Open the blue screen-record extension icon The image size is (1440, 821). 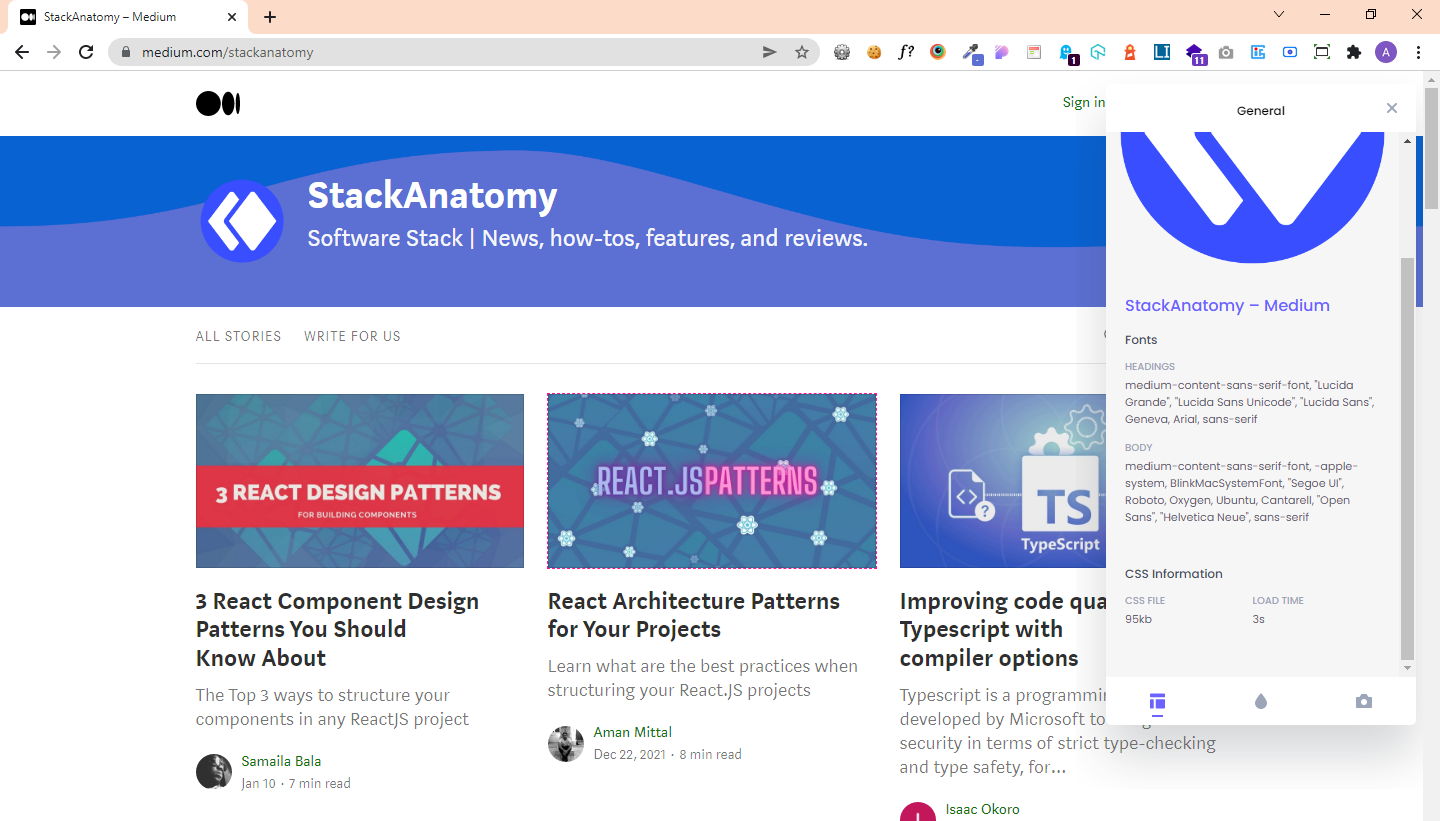[x=1290, y=52]
